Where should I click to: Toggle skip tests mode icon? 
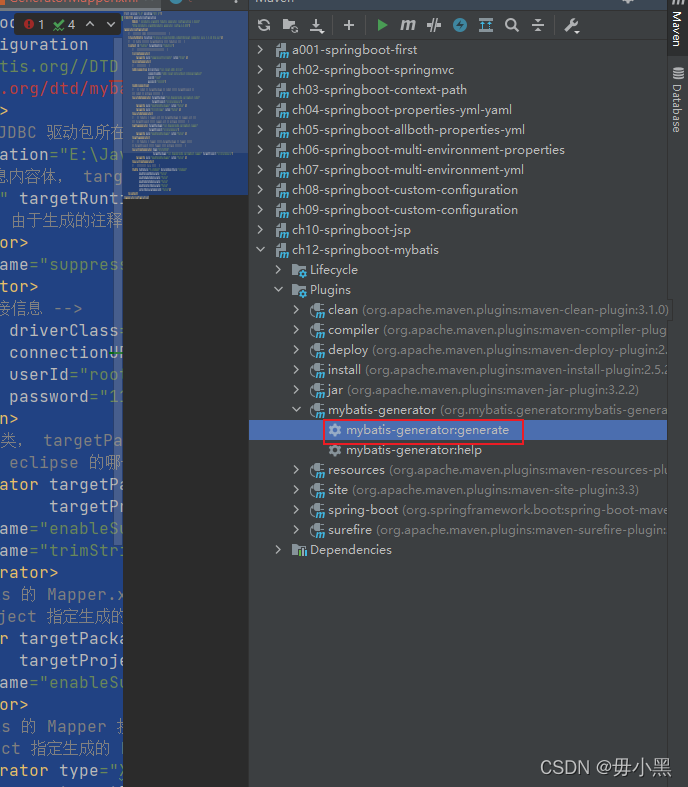(x=434, y=25)
